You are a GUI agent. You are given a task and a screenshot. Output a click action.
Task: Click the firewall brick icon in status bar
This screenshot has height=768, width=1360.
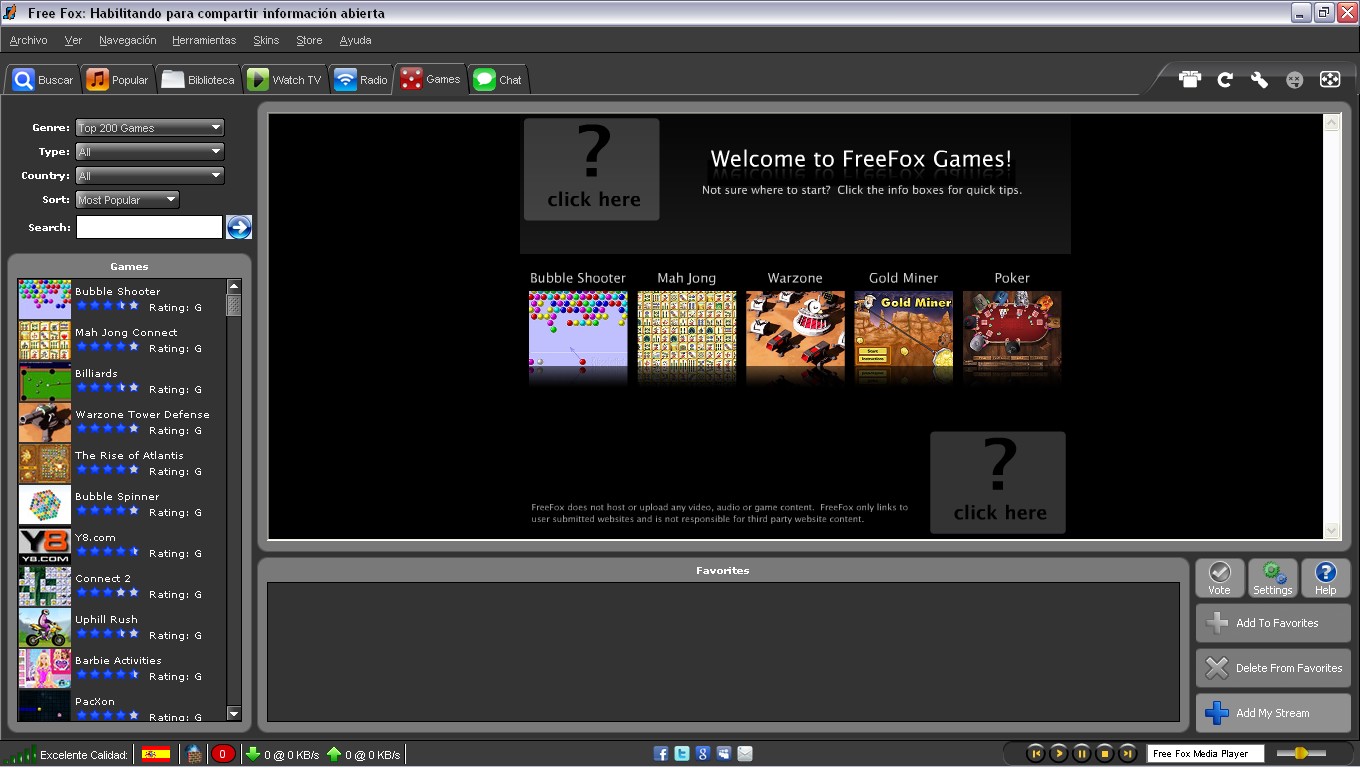point(195,754)
